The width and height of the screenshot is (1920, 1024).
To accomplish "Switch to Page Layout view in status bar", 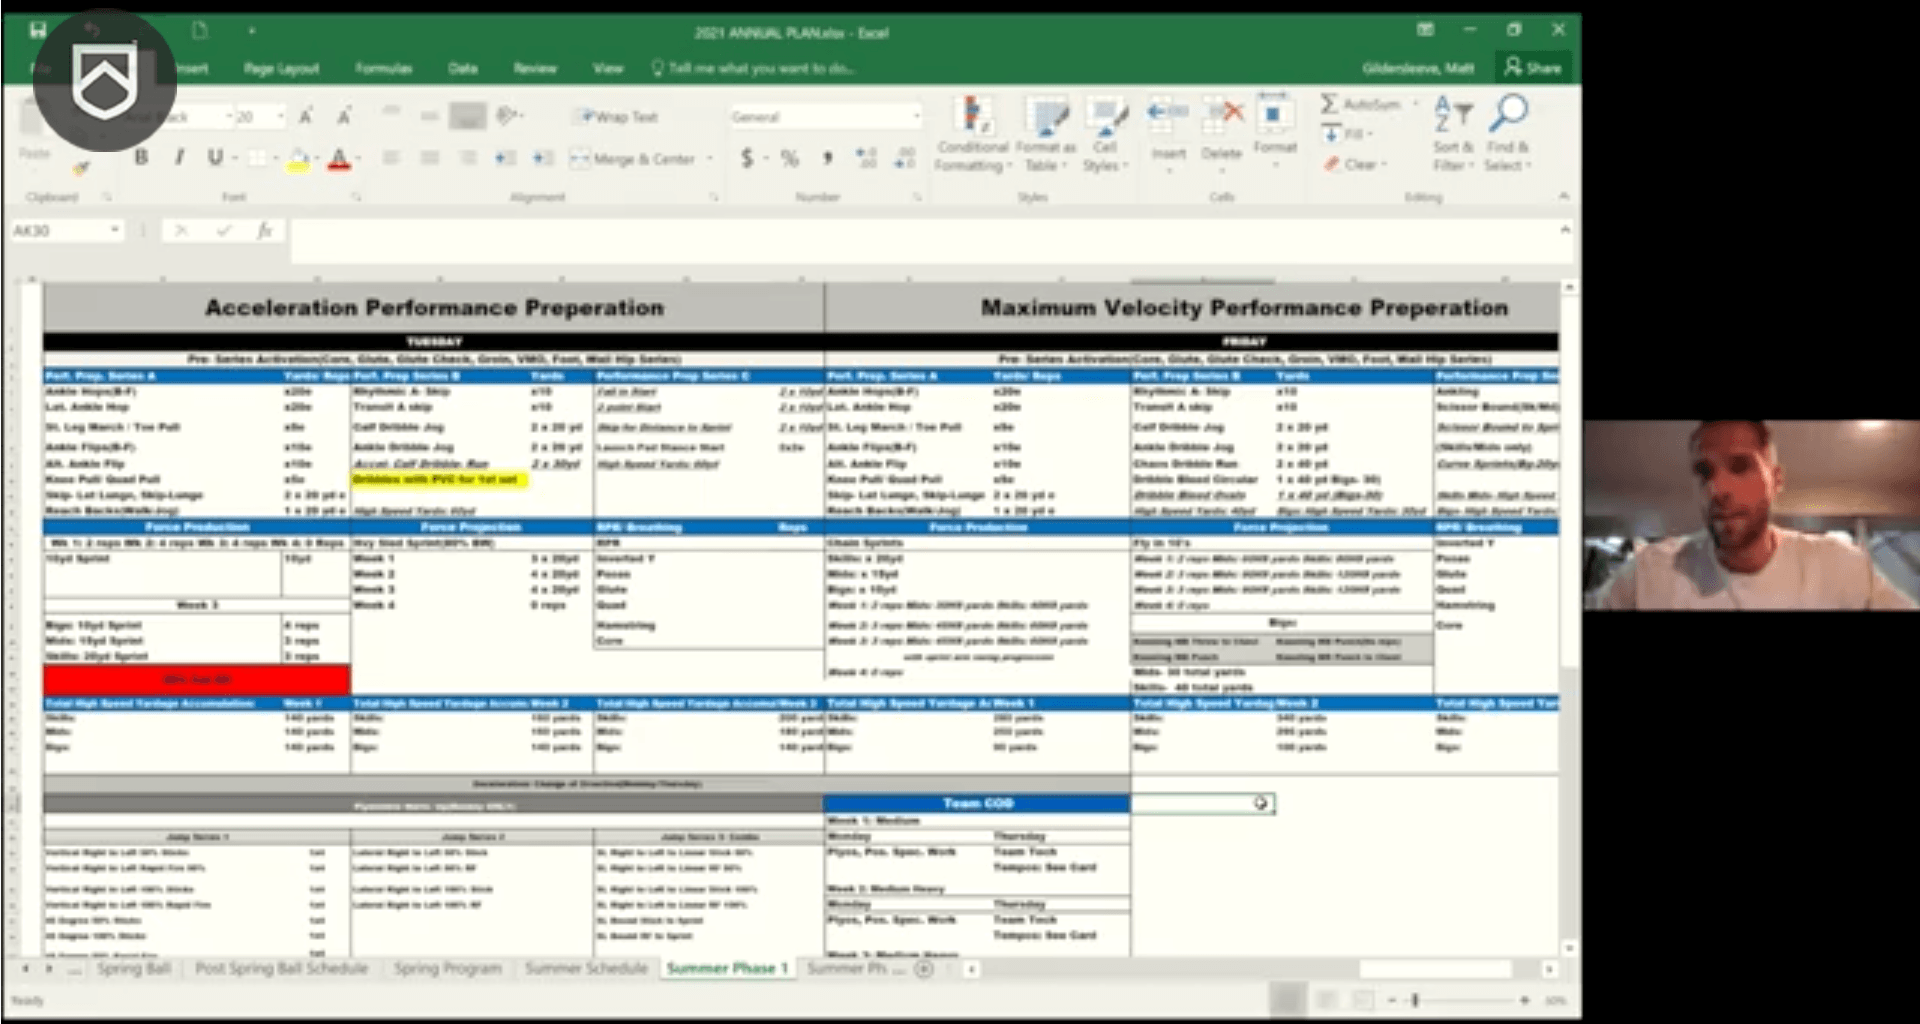I will tap(1326, 999).
